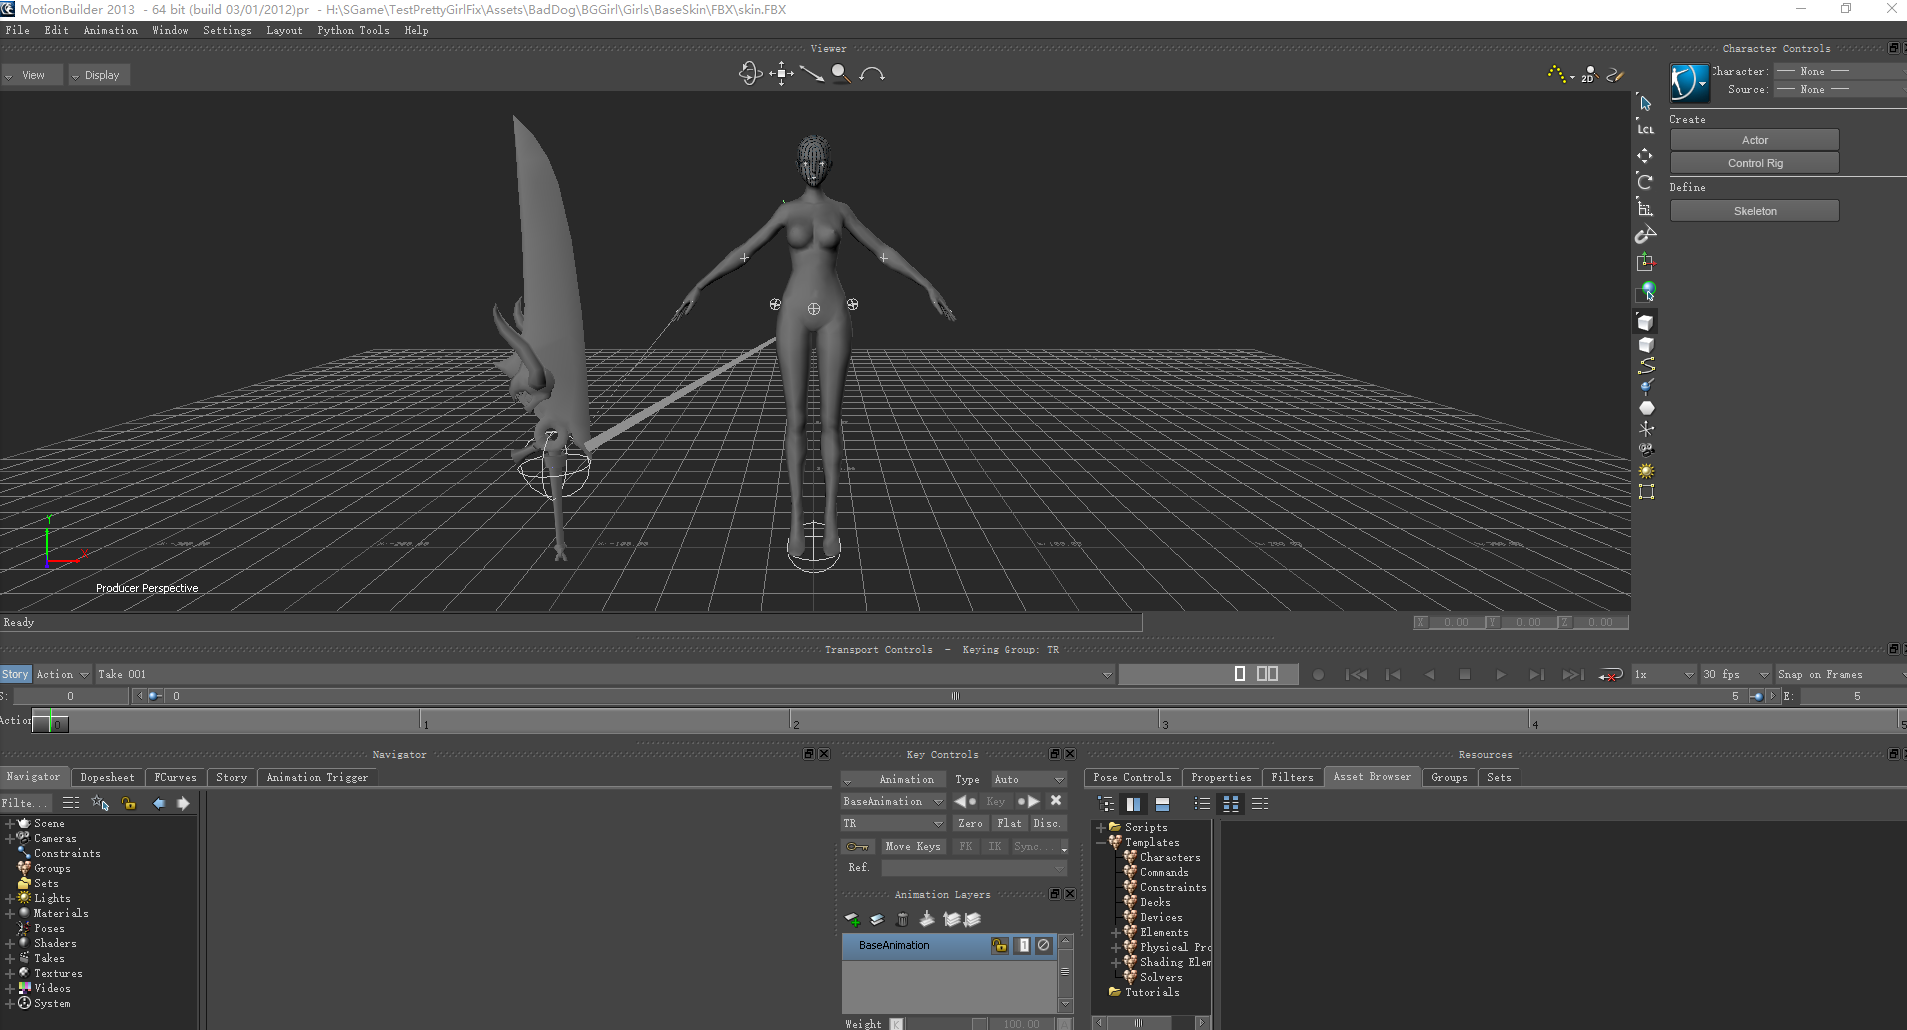Open the Python Tools menu
The width and height of the screenshot is (1907, 1030).
[353, 30]
